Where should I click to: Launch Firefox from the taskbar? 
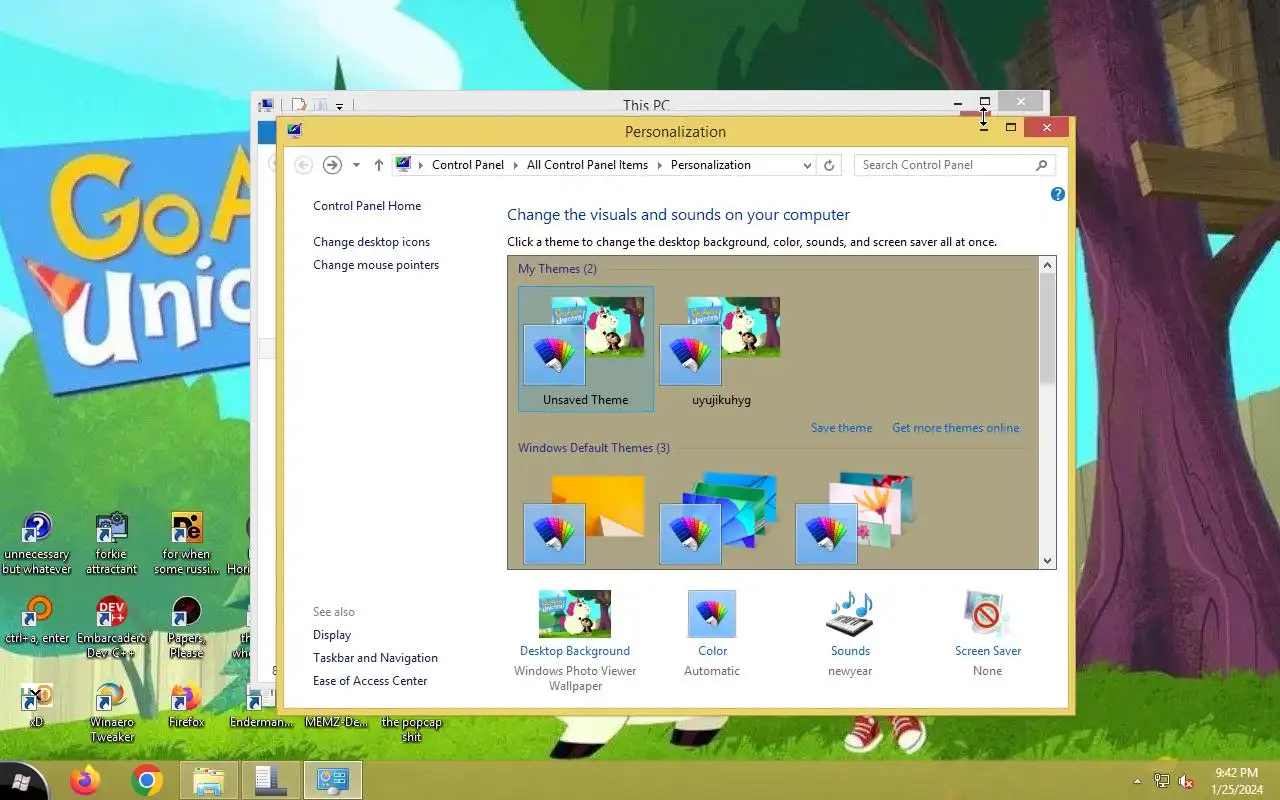[85, 780]
